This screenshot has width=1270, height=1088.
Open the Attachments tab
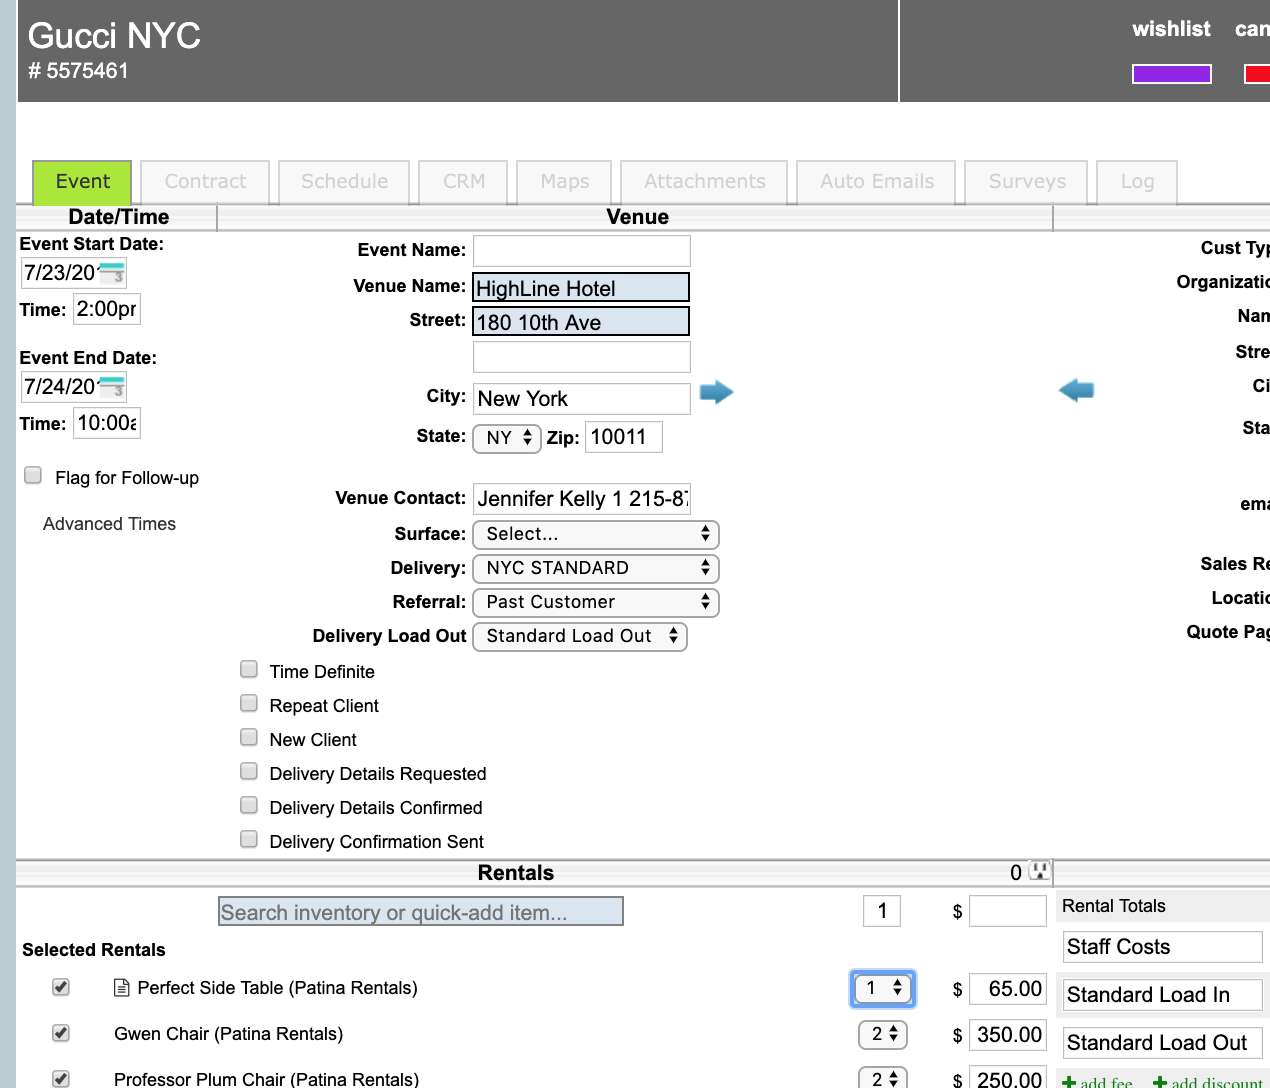coord(704,181)
